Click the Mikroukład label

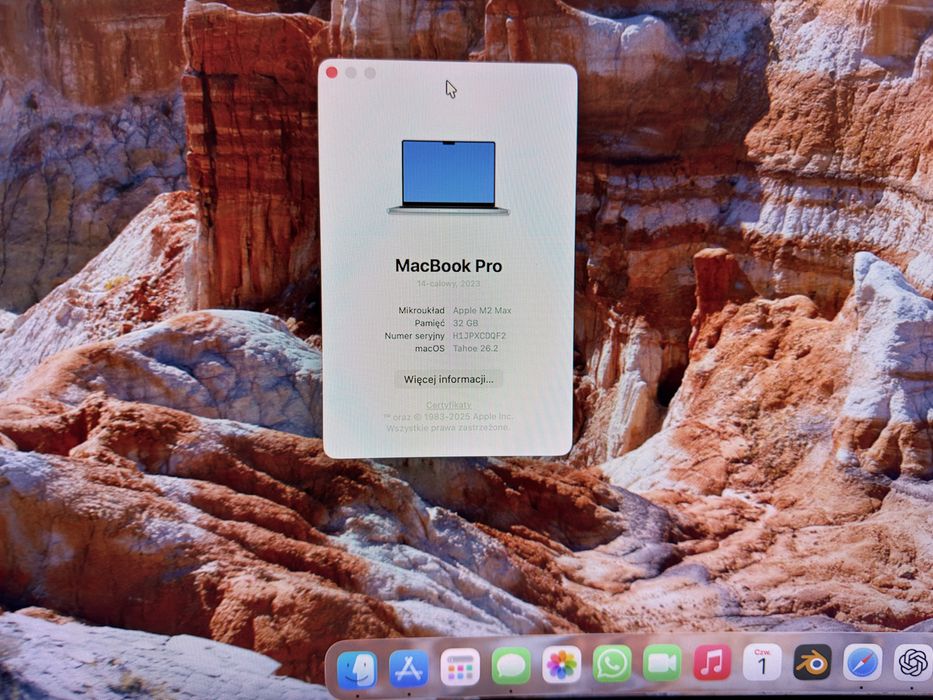(x=421, y=310)
